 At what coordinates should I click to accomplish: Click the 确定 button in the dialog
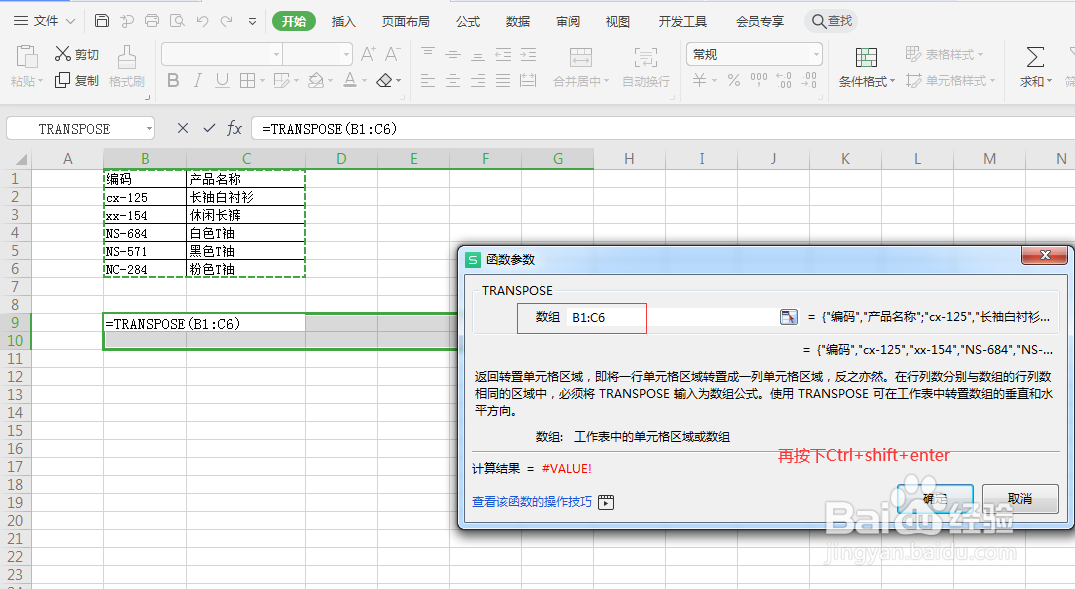(x=934, y=498)
